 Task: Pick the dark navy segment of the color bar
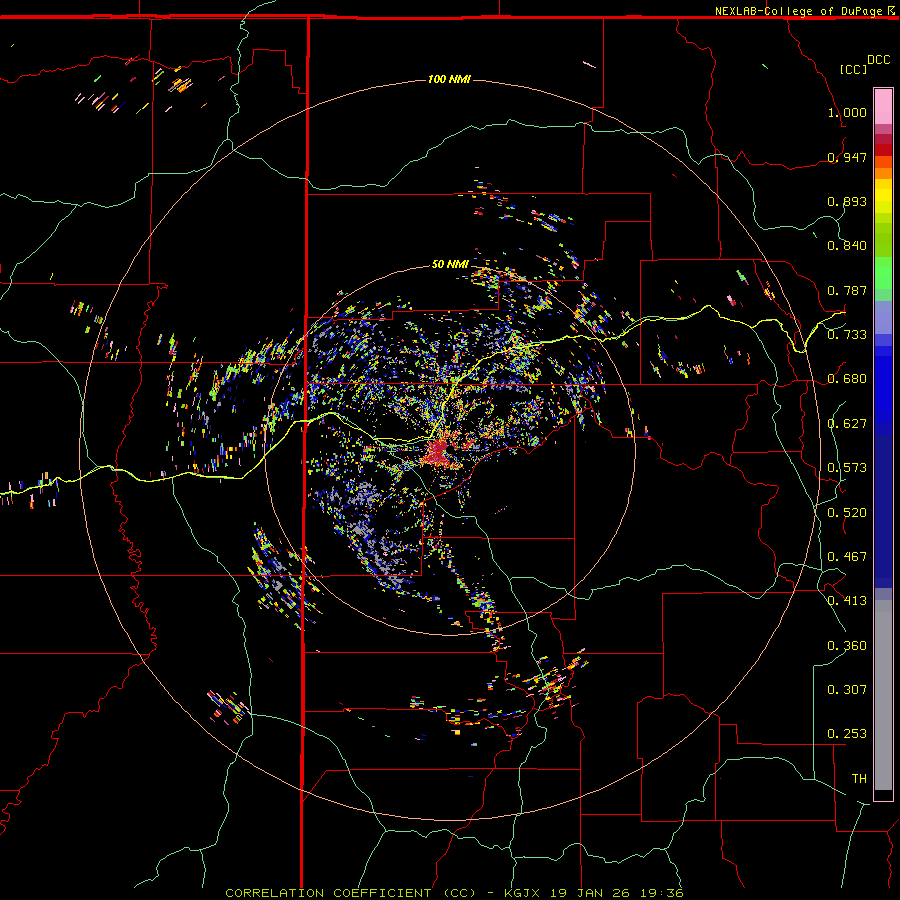coord(883,511)
